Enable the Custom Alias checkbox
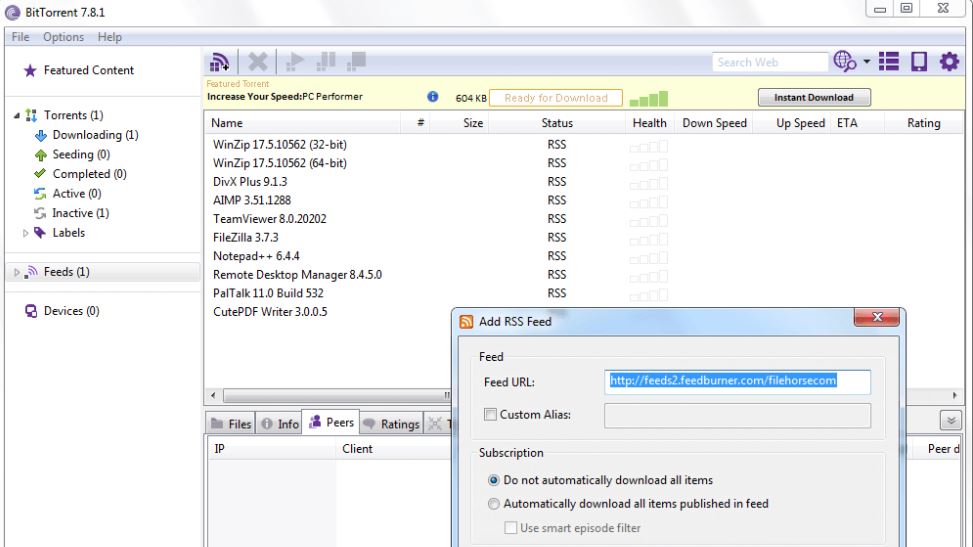The image size is (973, 547). tap(491, 415)
